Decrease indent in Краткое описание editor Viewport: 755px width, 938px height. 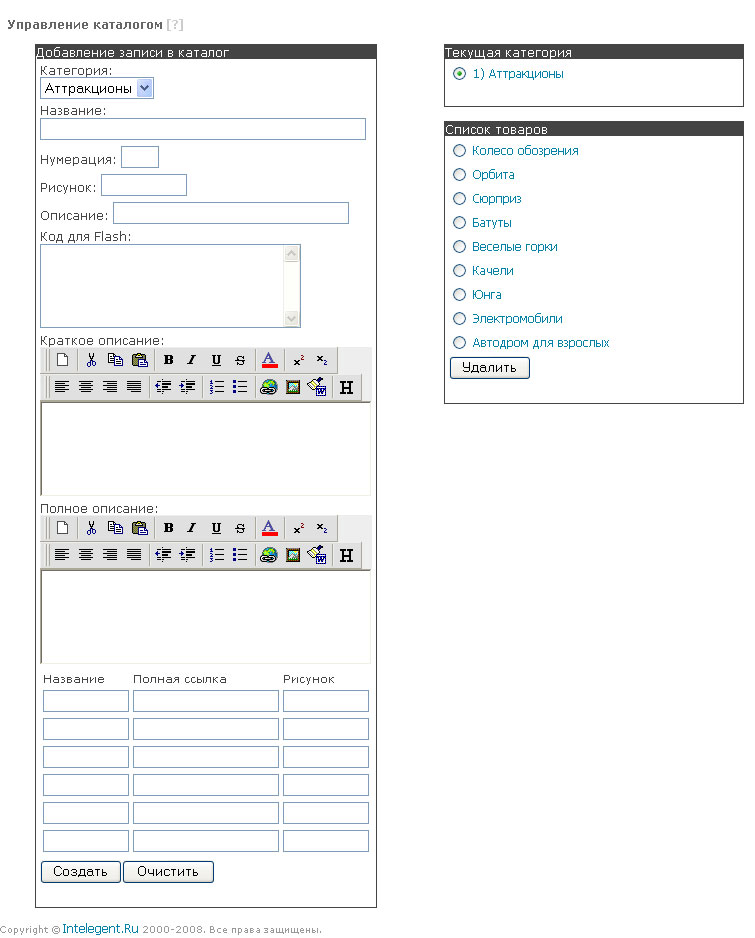tap(163, 387)
